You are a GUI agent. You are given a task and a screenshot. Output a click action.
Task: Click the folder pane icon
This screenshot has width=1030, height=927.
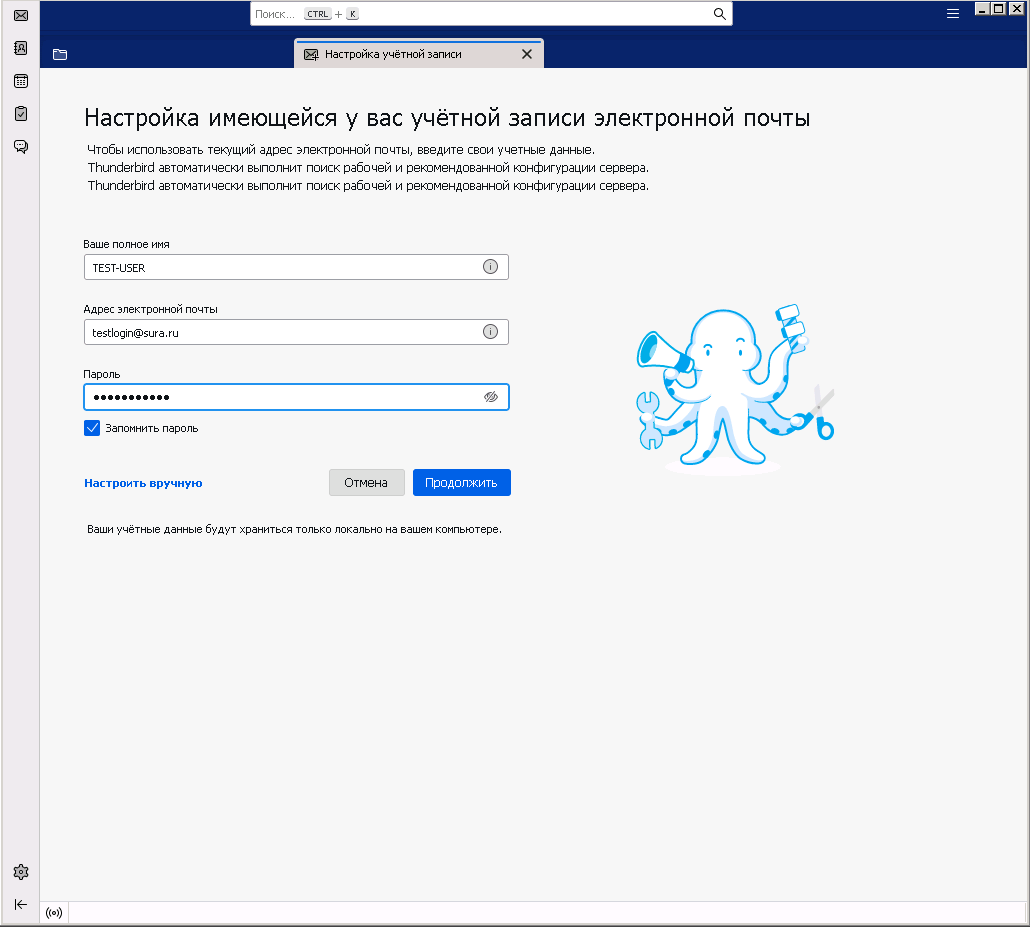[x=60, y=54]
